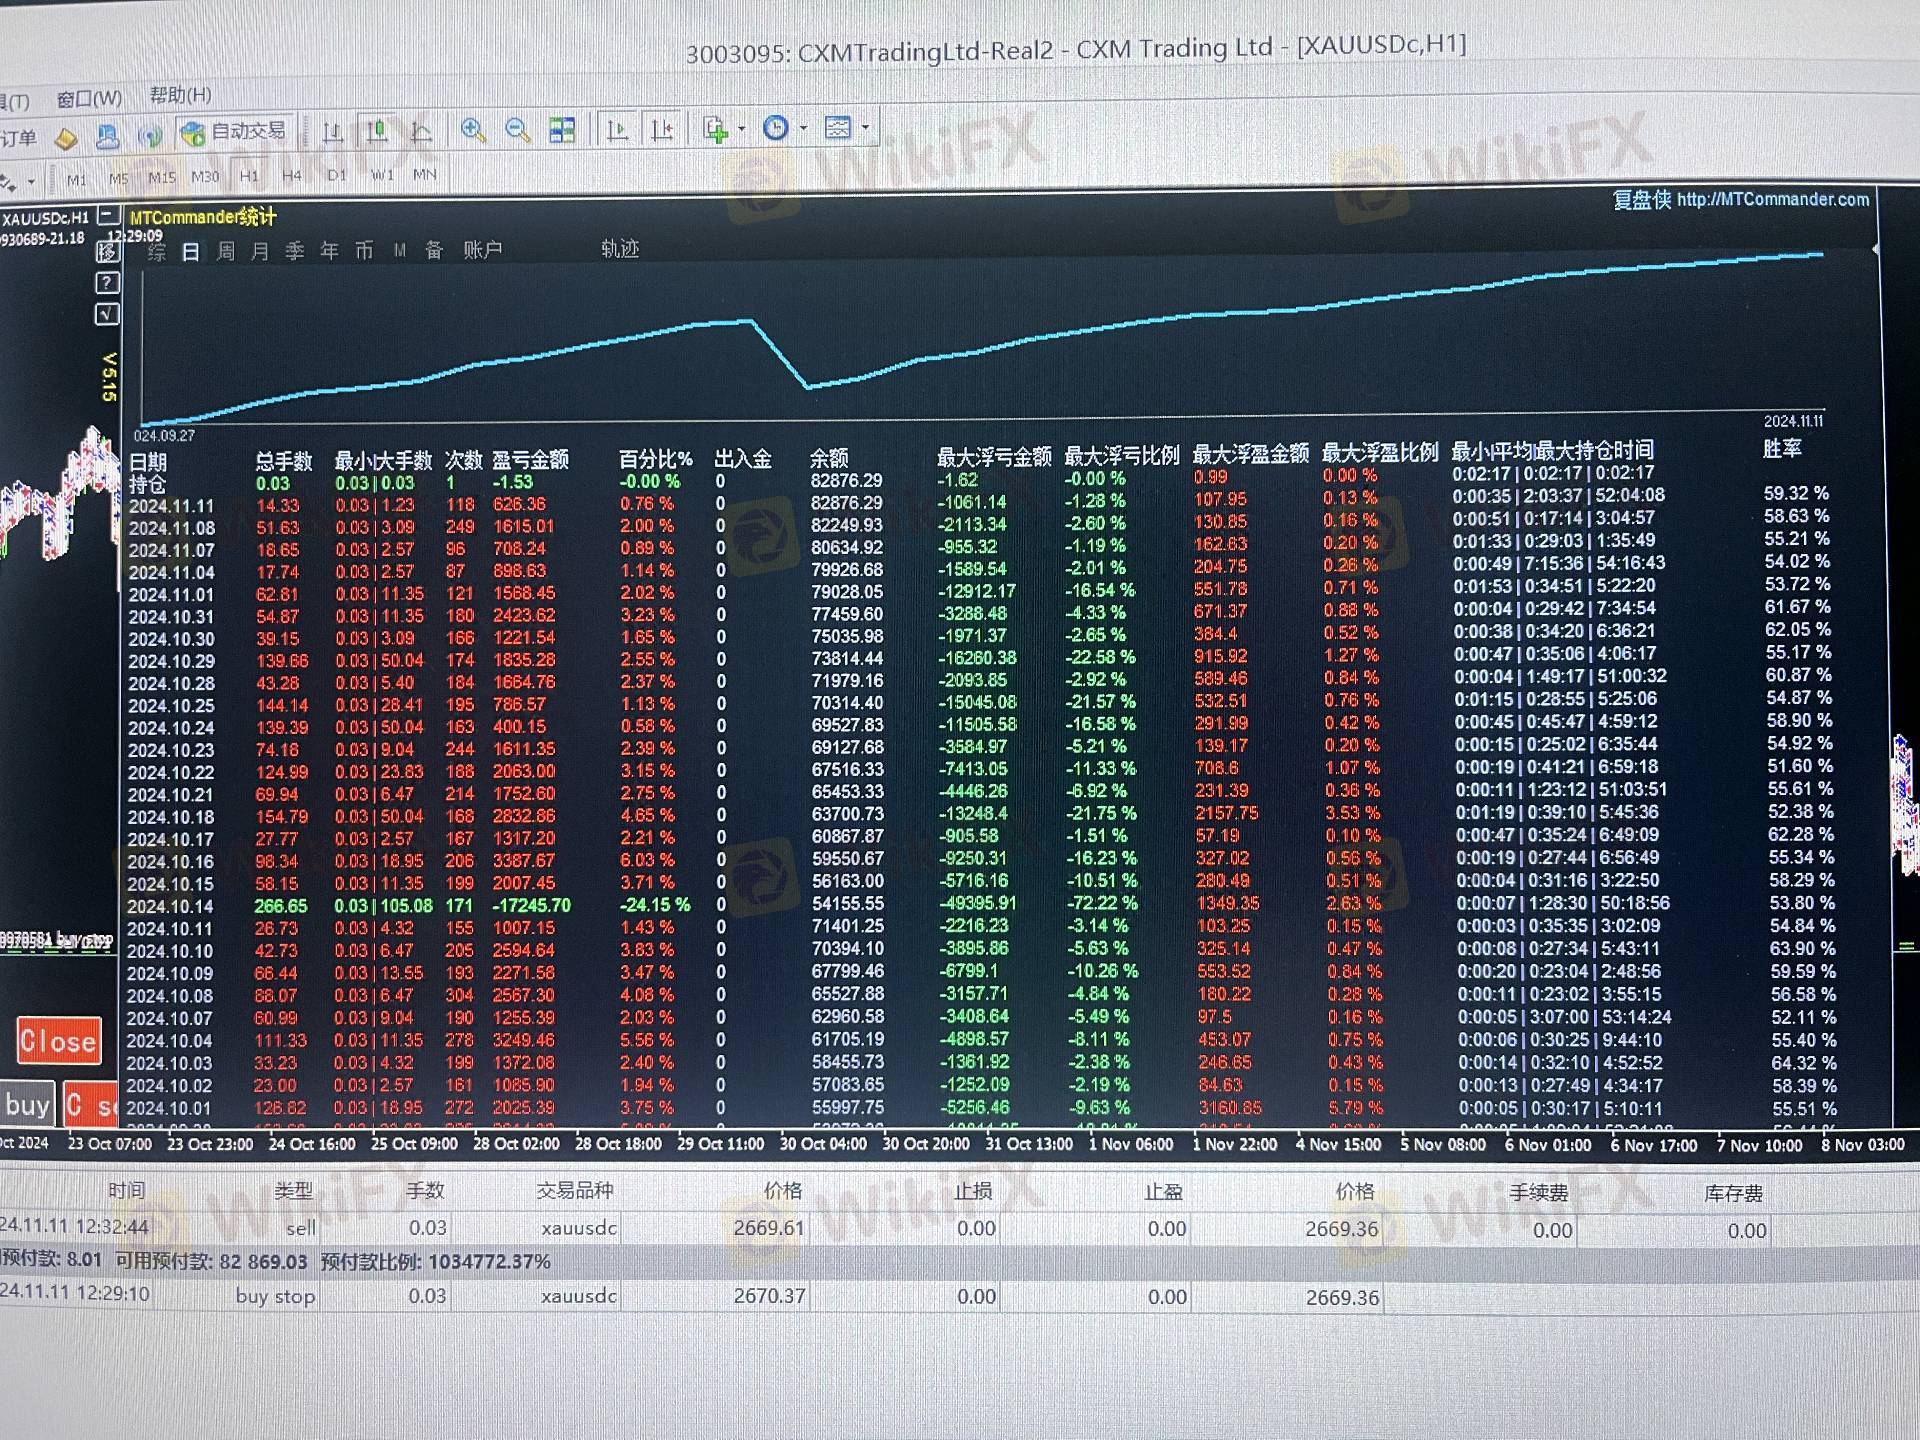Click the question mark help icon
Viewport: 1920px width, 1440px height.
tap(107, 283)
